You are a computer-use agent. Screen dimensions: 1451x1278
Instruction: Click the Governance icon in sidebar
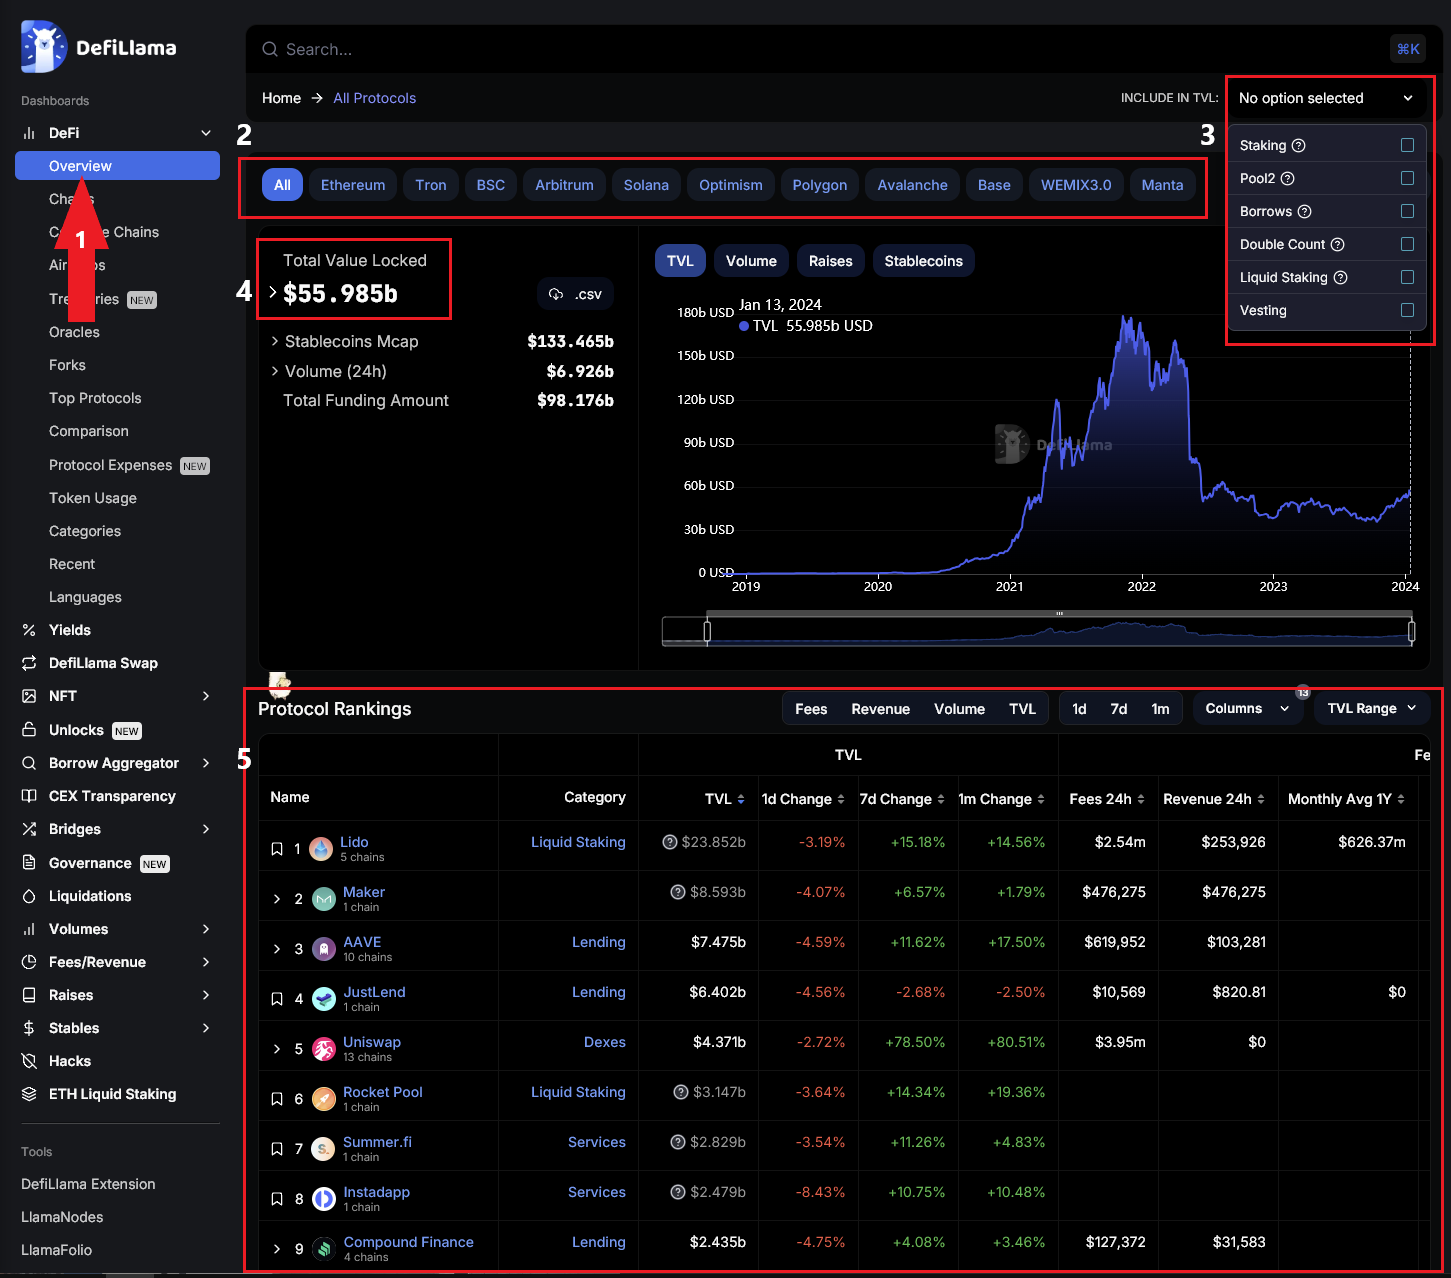click(x=29, y=863)
